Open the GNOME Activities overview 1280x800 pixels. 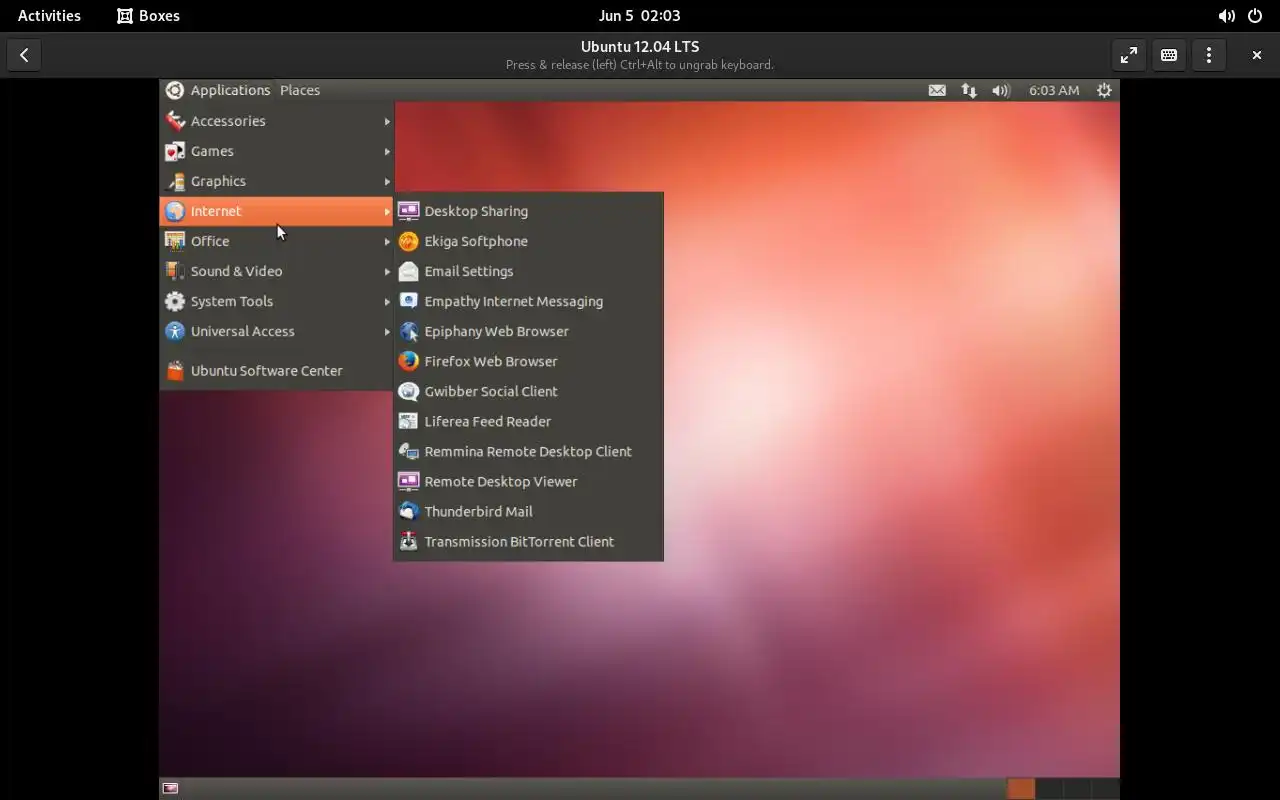49,16
